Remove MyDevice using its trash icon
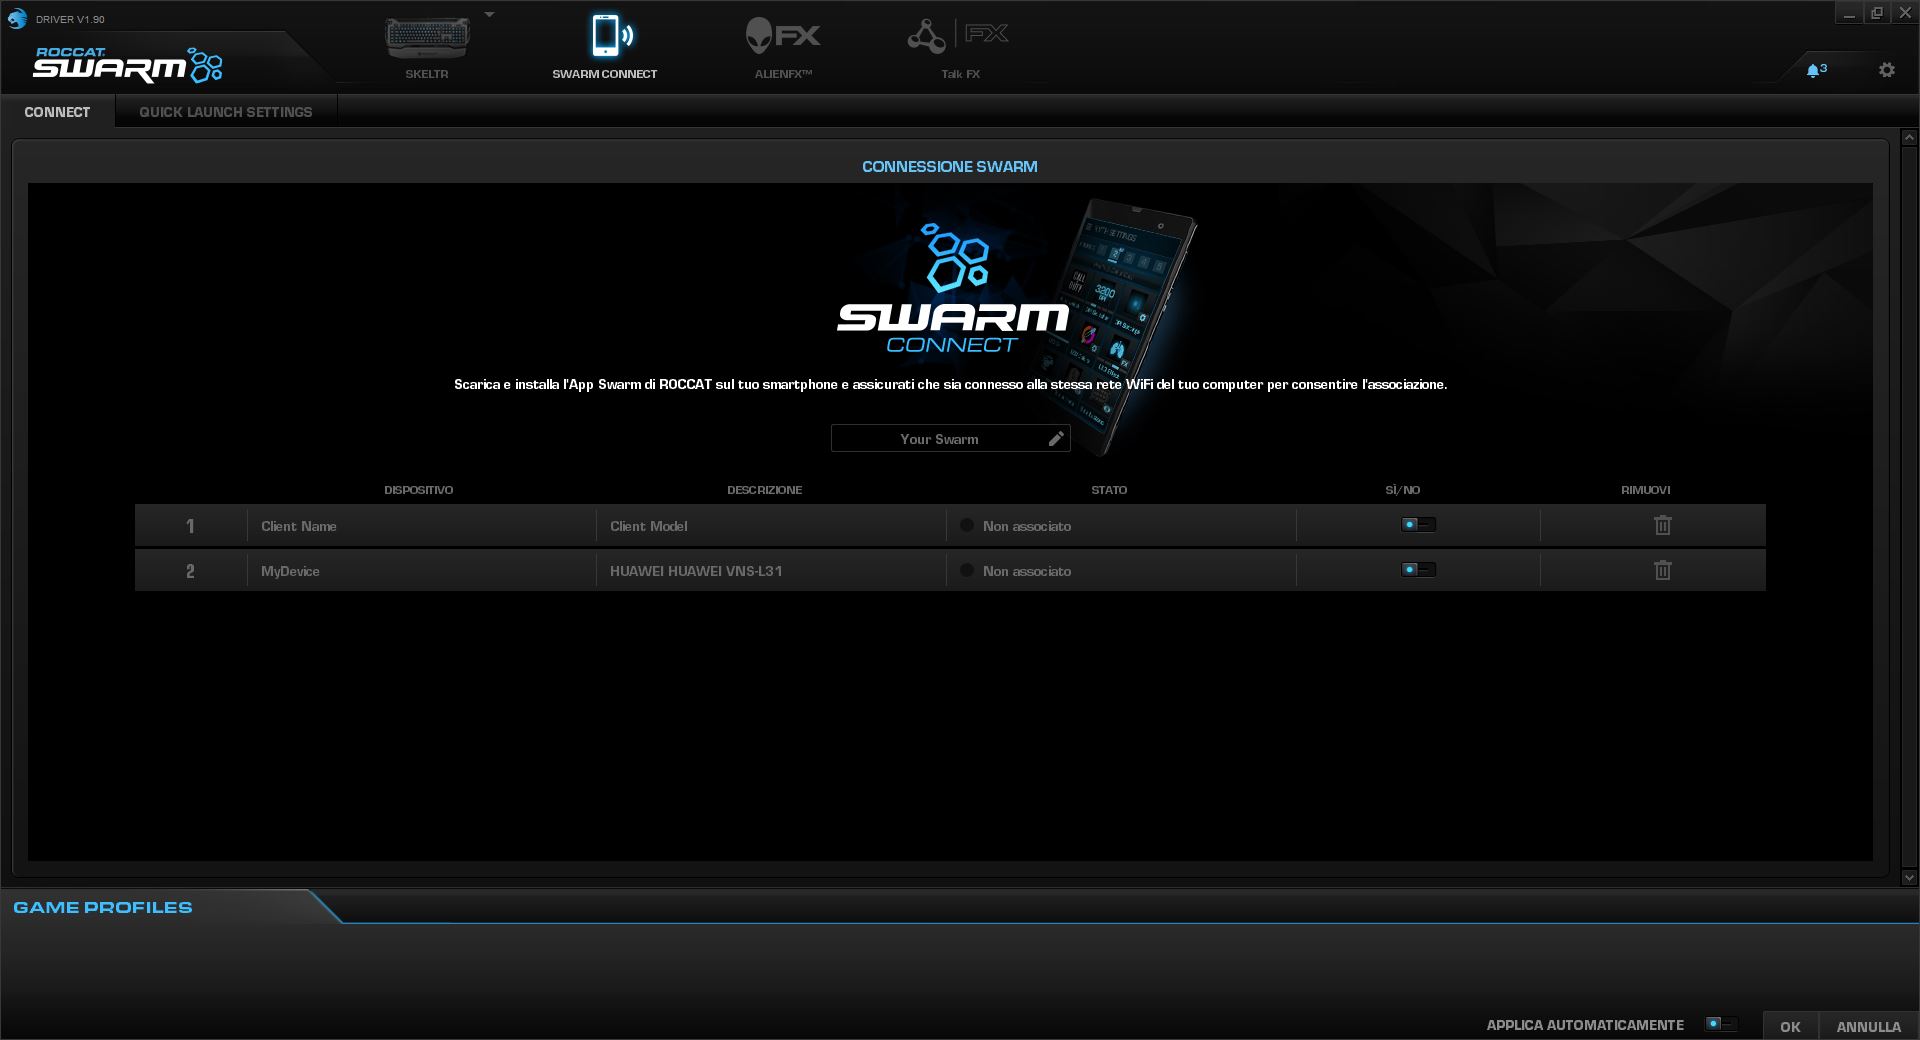This screenshot has width=1920, height=1040. pyautogui.click(x=1662, y=570)
